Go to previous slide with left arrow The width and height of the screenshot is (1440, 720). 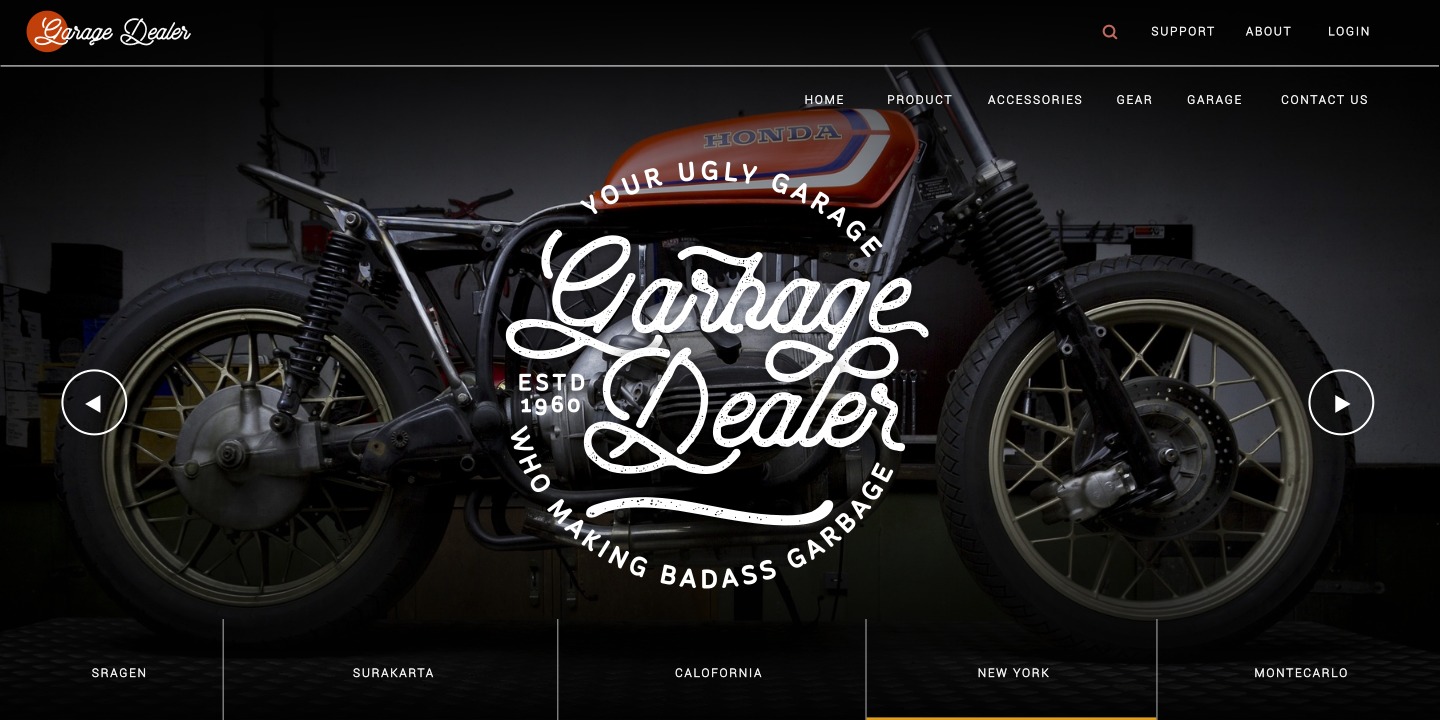pyautogui.click(x=94, y=403)
